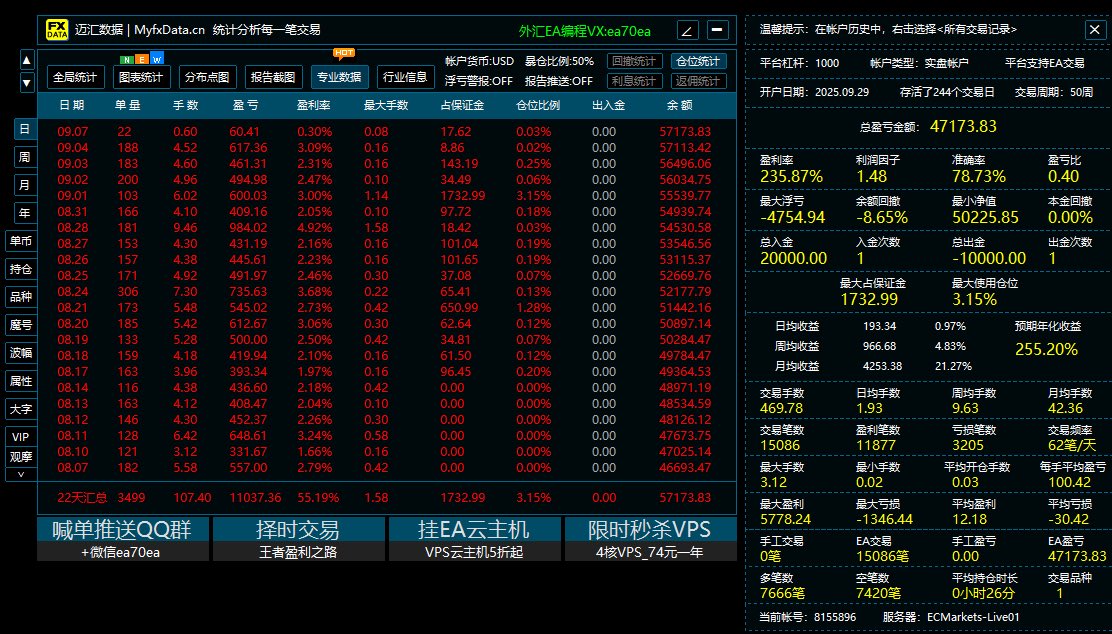This screenshot has height=634, width=1112.
Task: Click VIP in the sidebar
Action: [x=21, y=437]
